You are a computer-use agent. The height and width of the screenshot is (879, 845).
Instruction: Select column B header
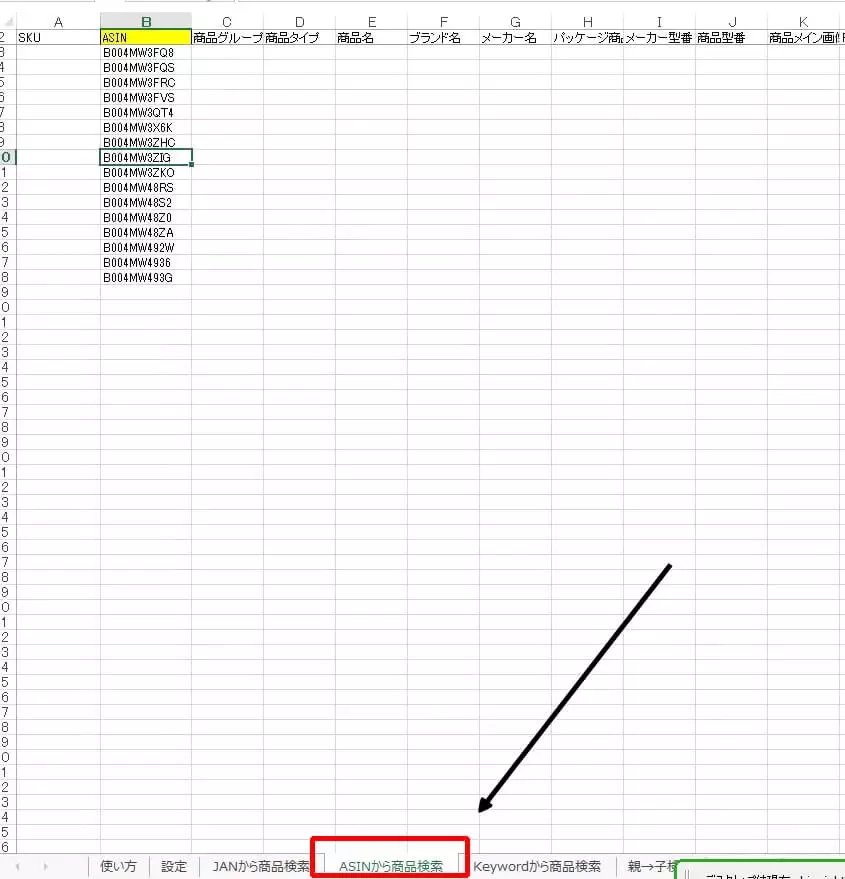tap(146, 21)
